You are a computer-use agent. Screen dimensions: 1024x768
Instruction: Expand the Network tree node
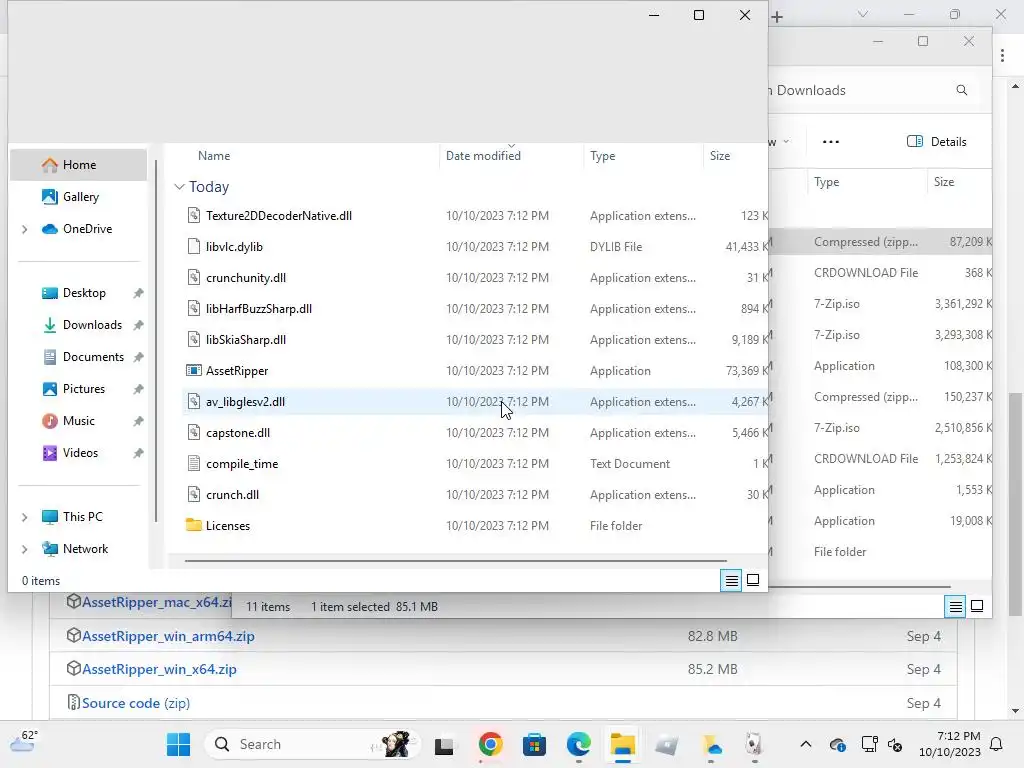pyautogui.click(x=25, y=549)
